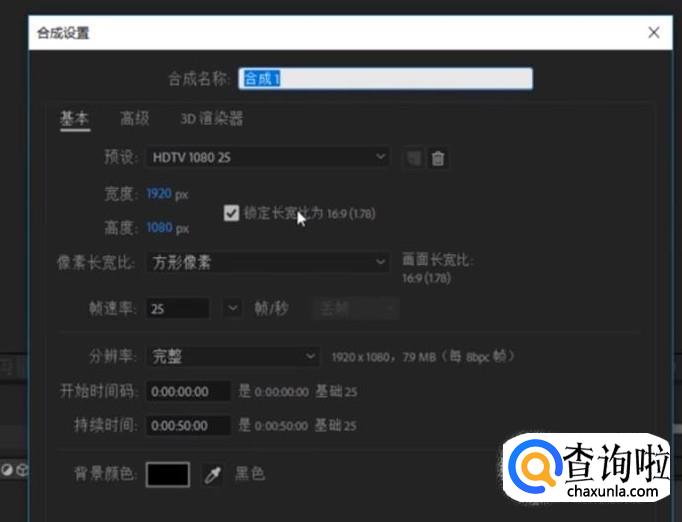Select the 基本 tab
This screenshot has height=522, width=682.
tap(74, 118)
